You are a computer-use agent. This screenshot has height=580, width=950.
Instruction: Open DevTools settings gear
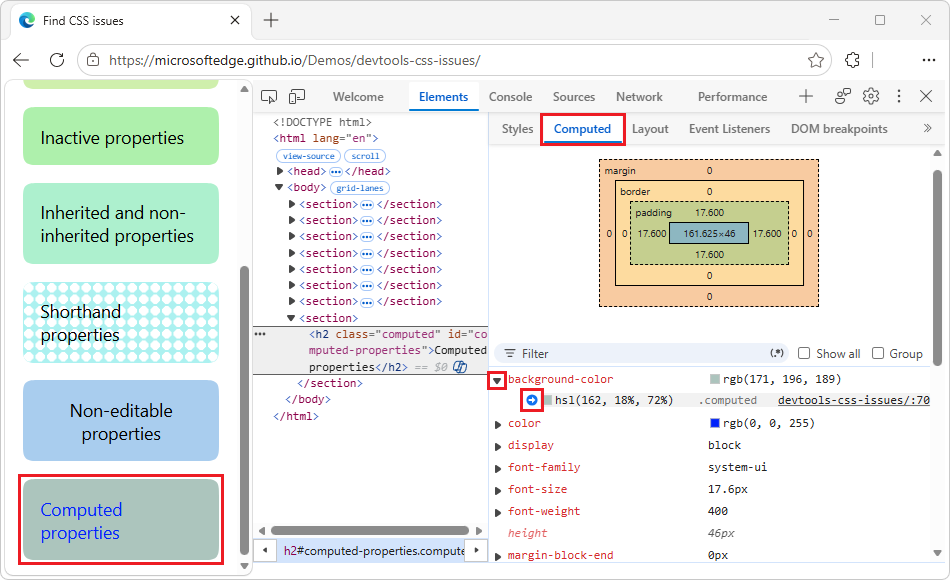pyautogui.click(x=871, y=96)
